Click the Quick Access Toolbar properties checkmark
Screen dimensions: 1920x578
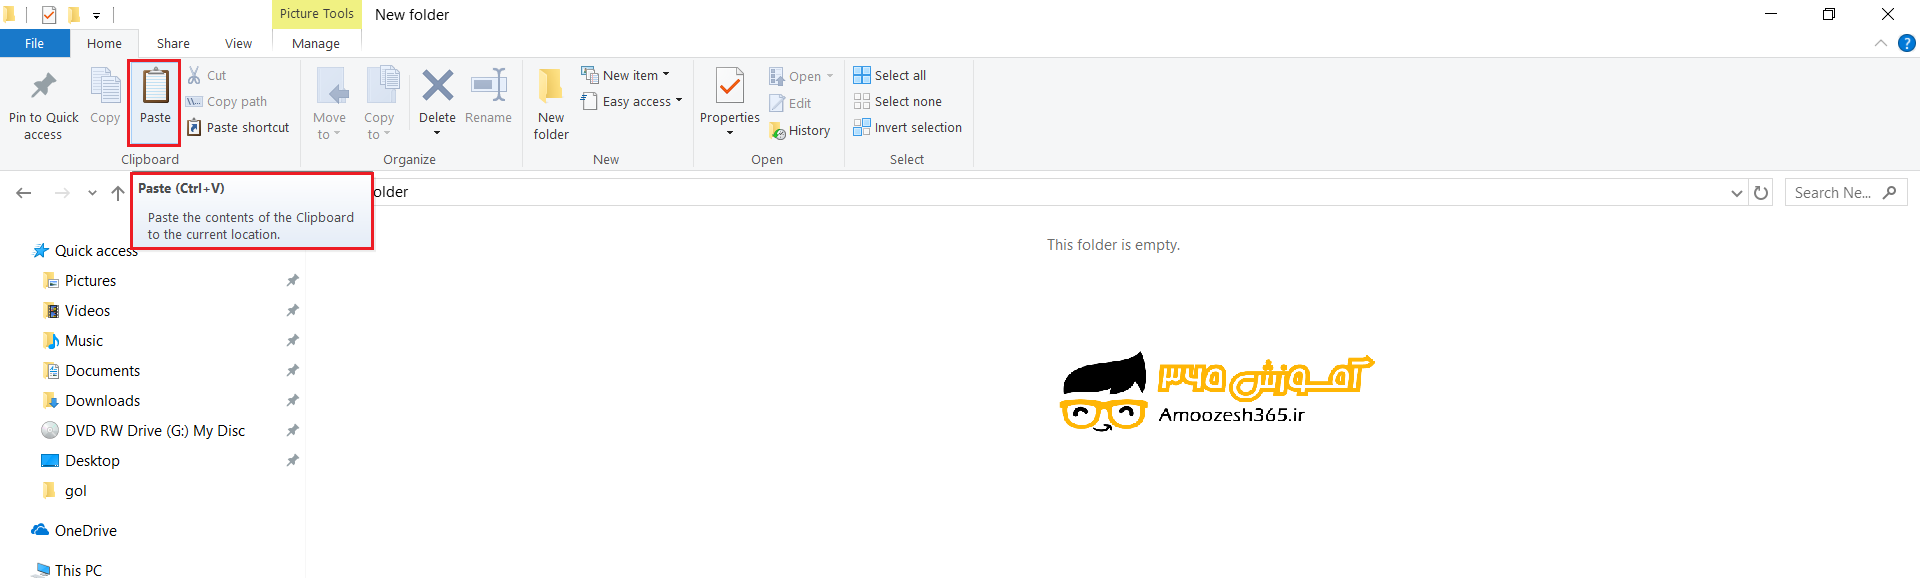[x=49, y=15]
